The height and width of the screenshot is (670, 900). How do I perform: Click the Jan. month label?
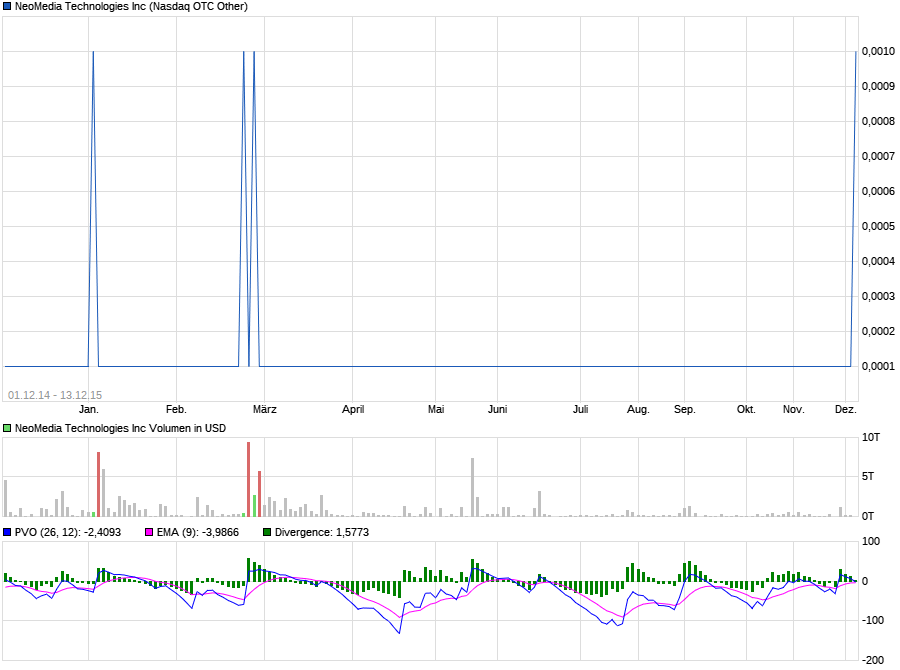click(x=88, y=409)
